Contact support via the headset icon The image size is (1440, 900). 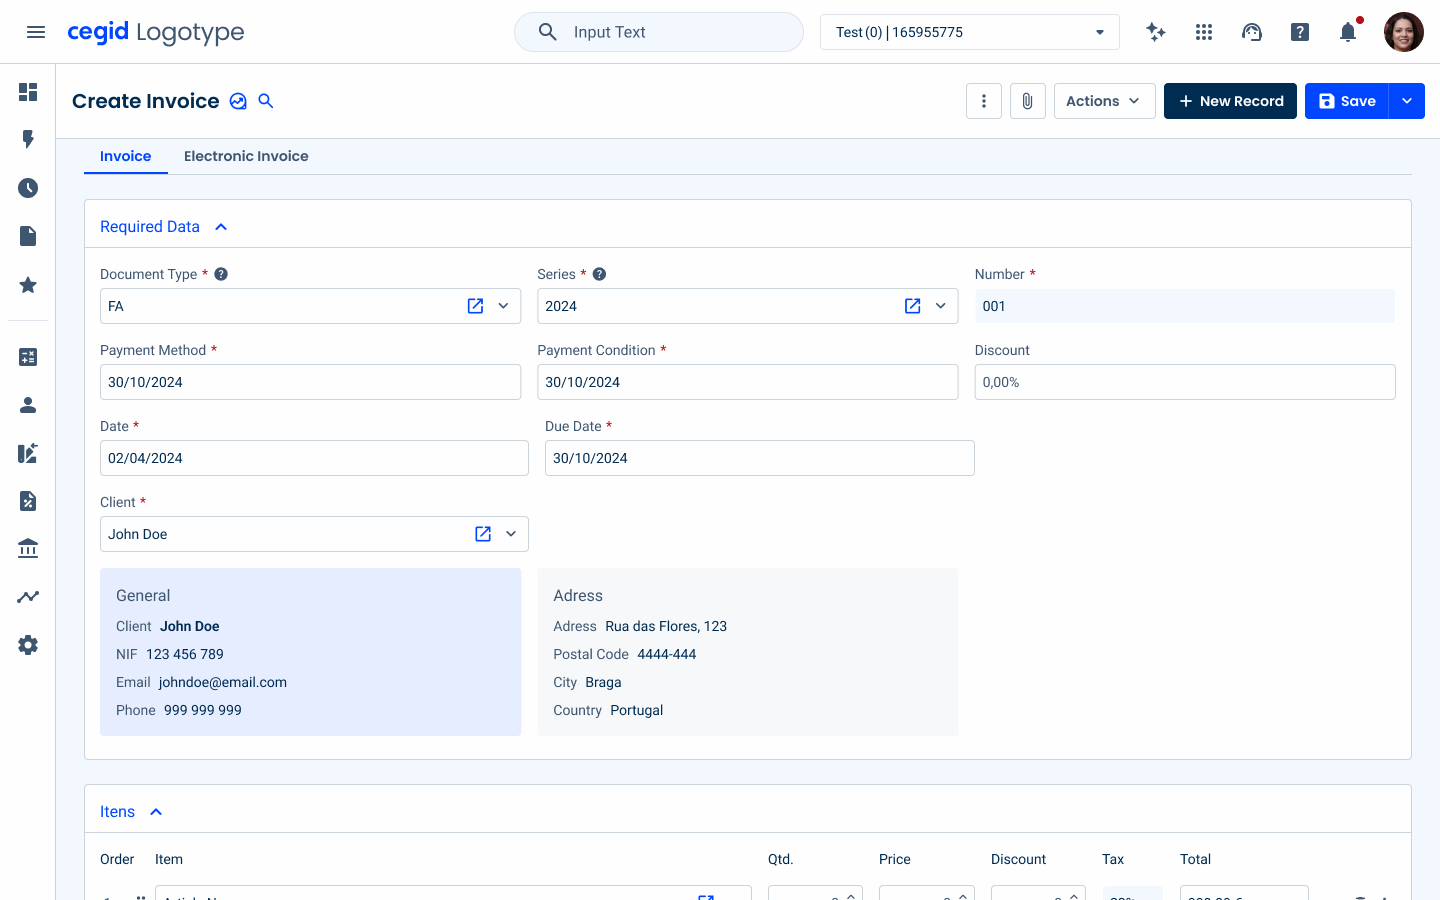tap(1251, 31)
